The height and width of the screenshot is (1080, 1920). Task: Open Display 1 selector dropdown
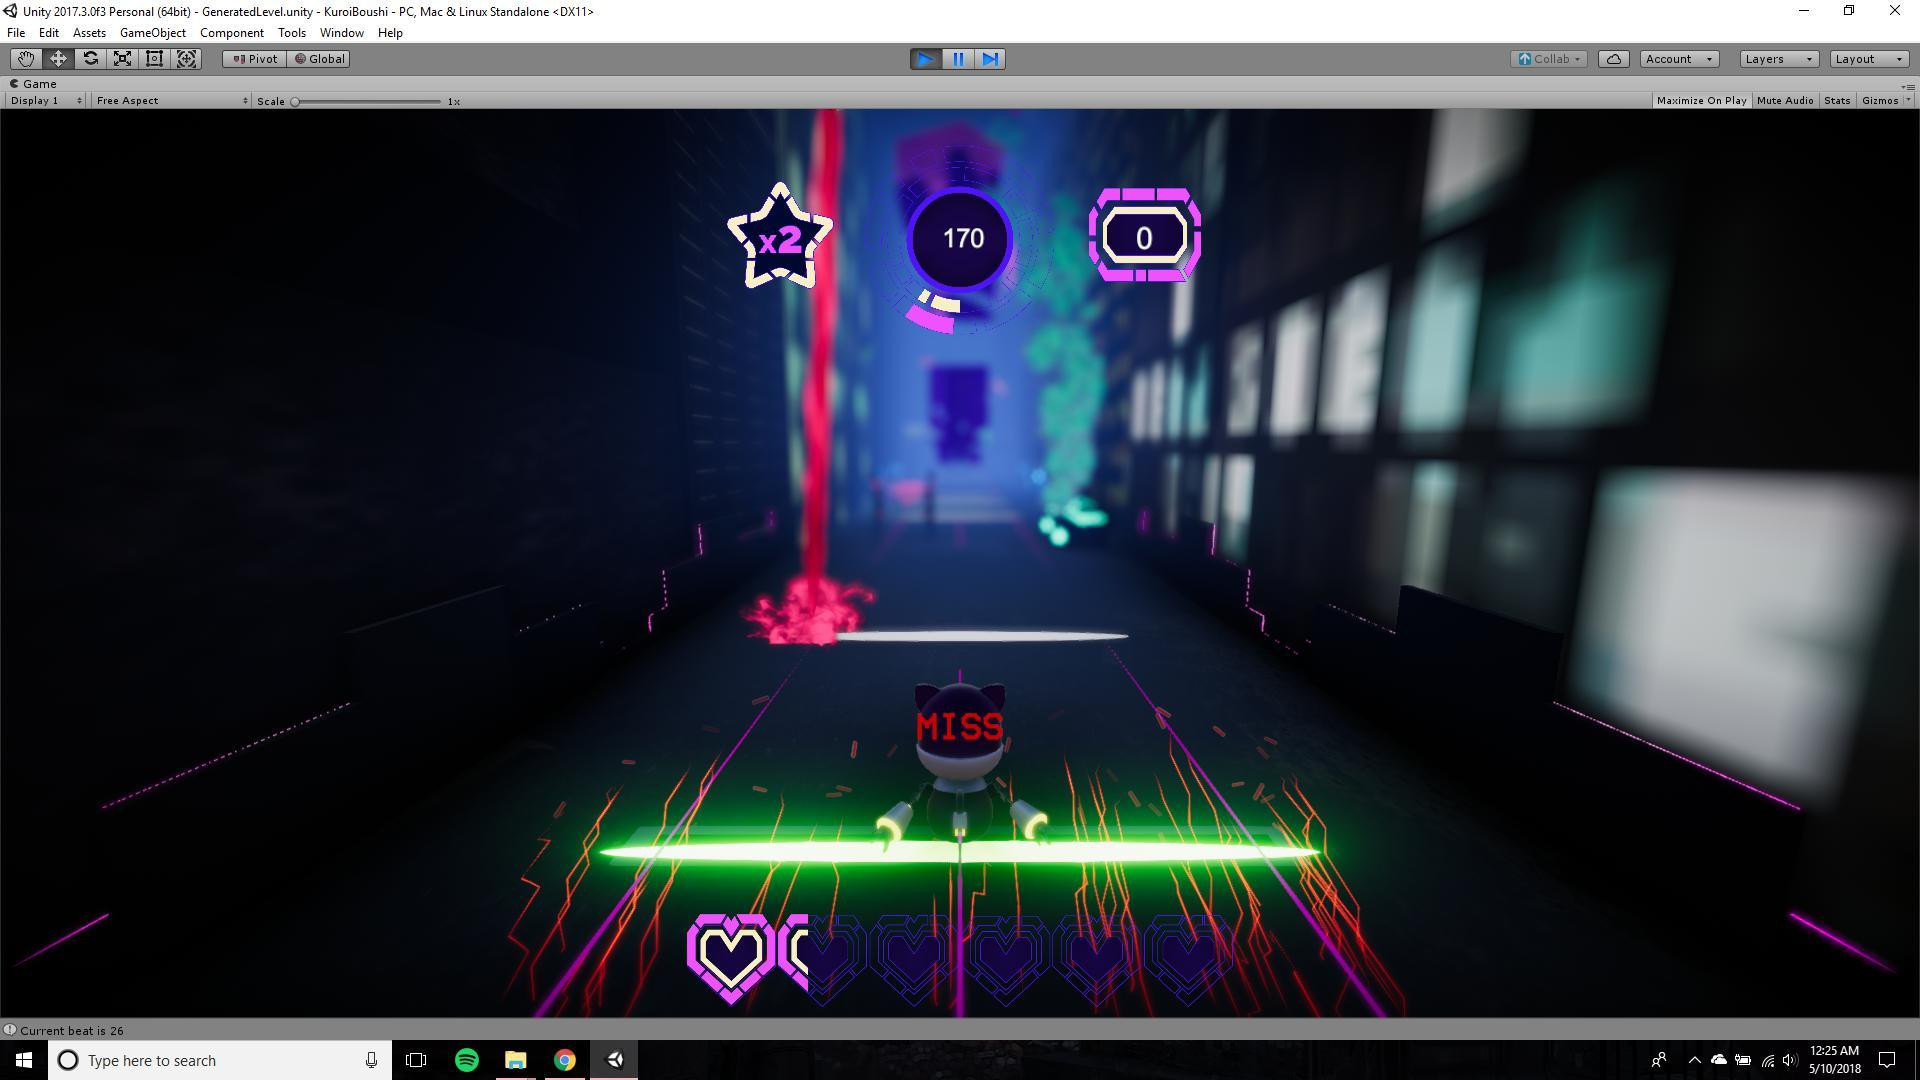click(46, 100)
